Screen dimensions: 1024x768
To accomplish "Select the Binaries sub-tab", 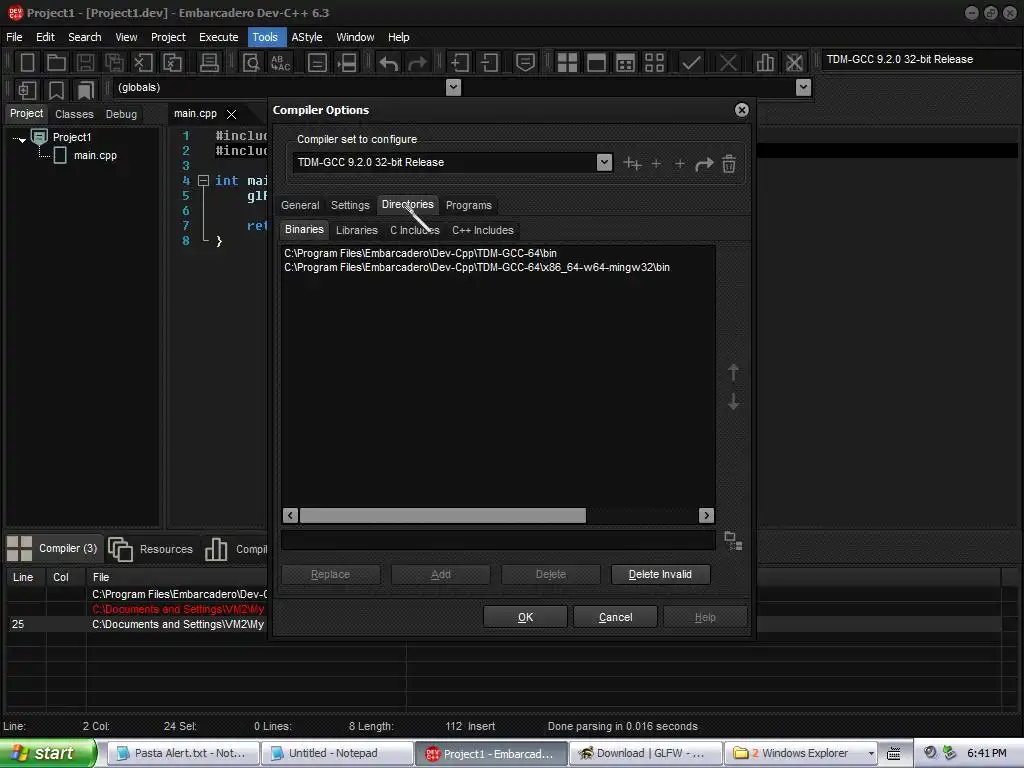I will pos(304,229).
